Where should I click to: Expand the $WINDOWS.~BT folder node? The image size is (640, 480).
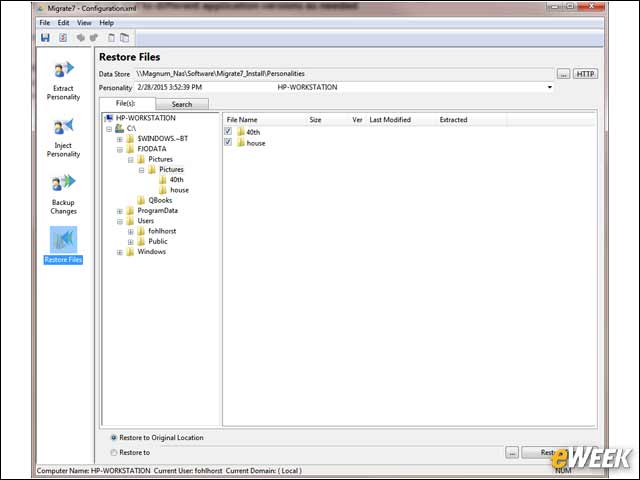click(x=120, y=139)
